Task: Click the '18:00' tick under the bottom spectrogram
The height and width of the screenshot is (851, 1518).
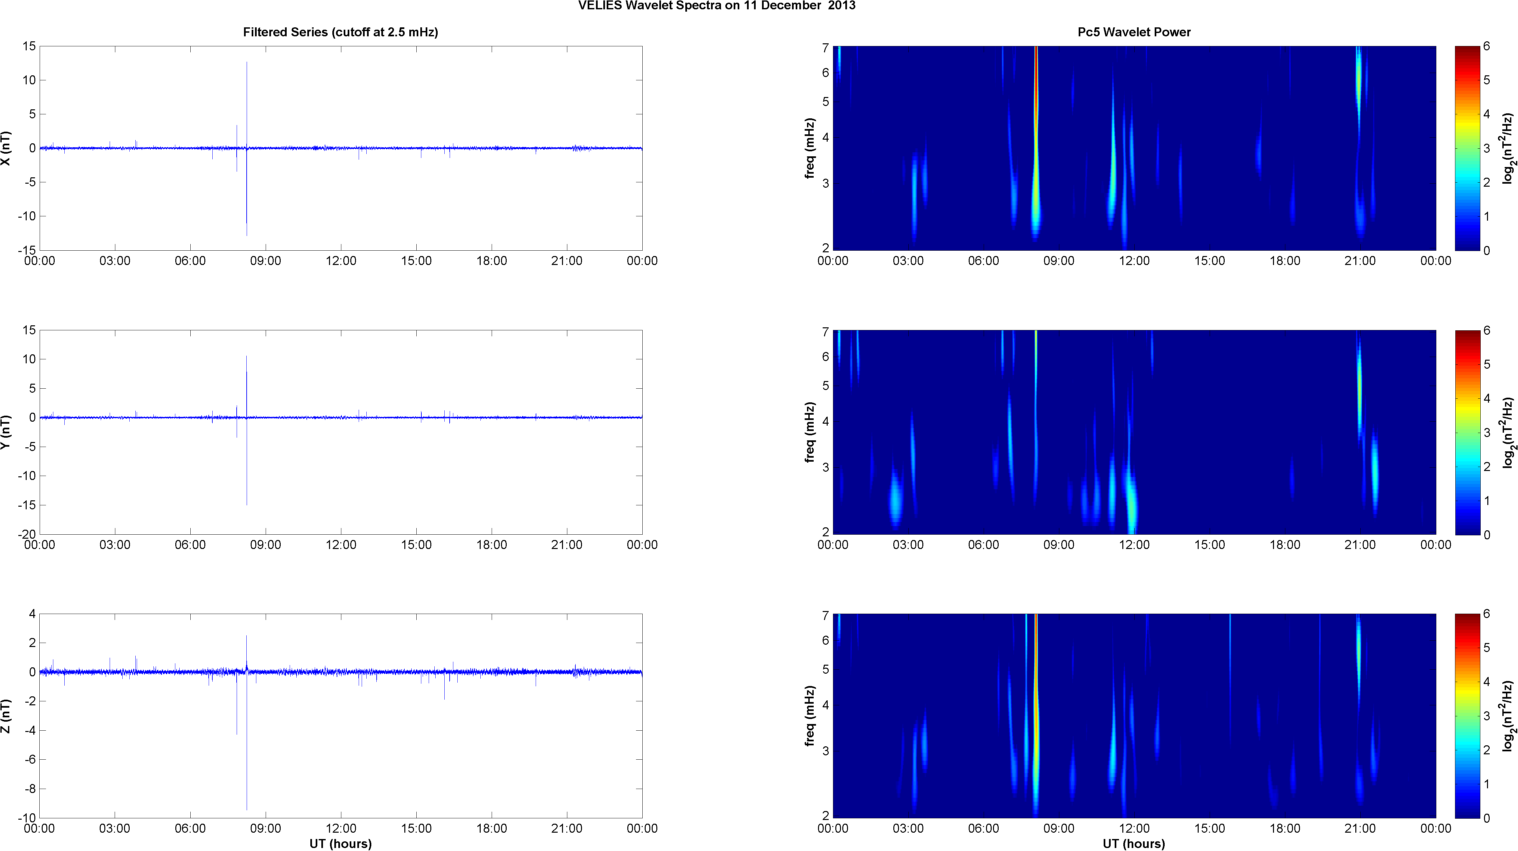Action: point(1285,829)
